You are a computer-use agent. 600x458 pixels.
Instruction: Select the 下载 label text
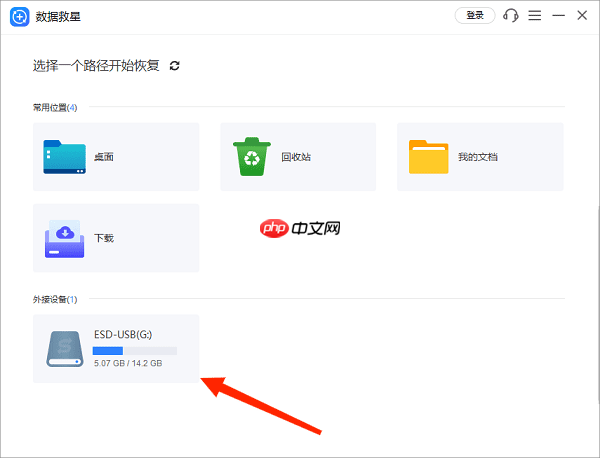click(104, 238)
